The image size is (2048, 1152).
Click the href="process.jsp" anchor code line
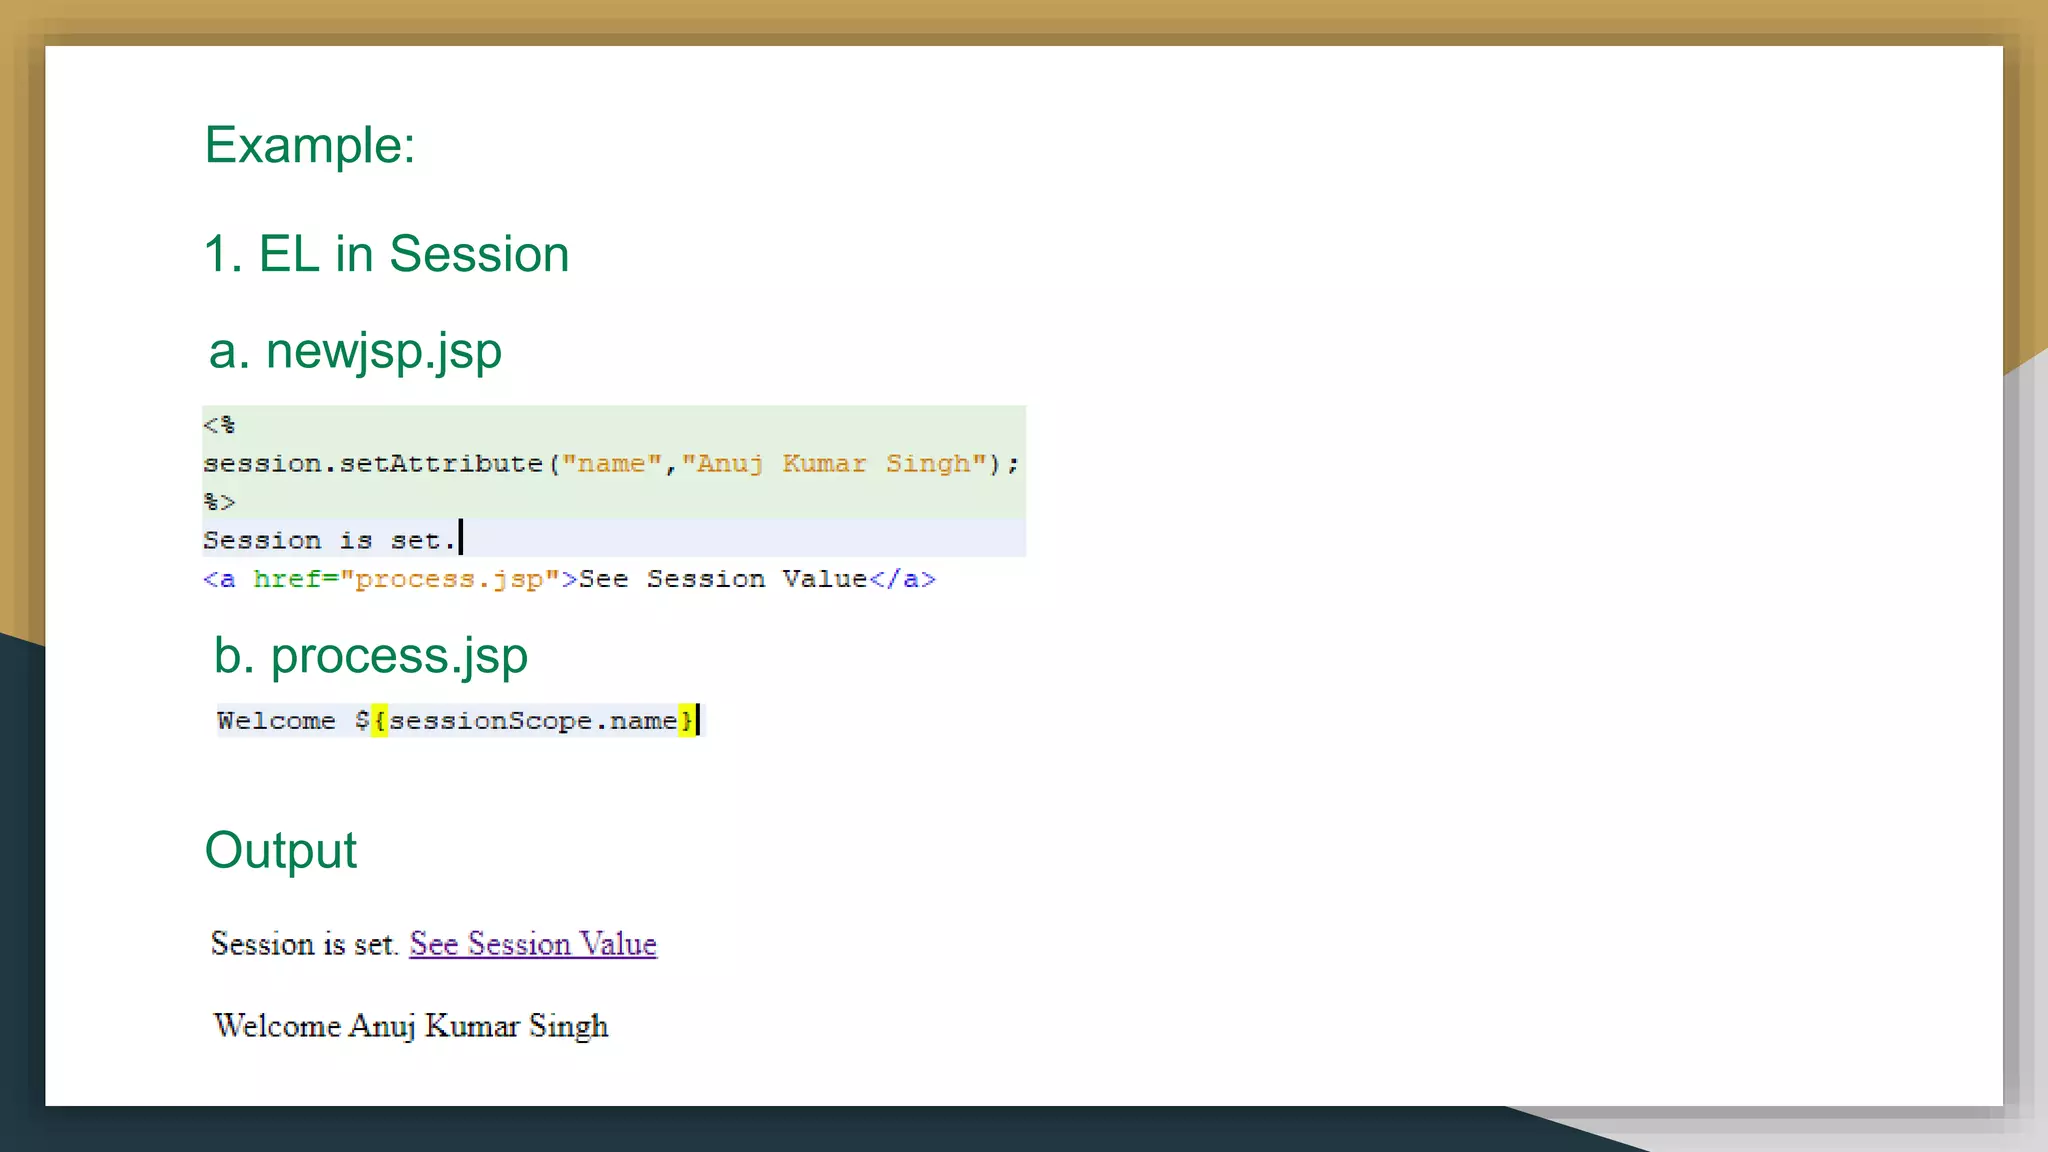tap(569, 579)
